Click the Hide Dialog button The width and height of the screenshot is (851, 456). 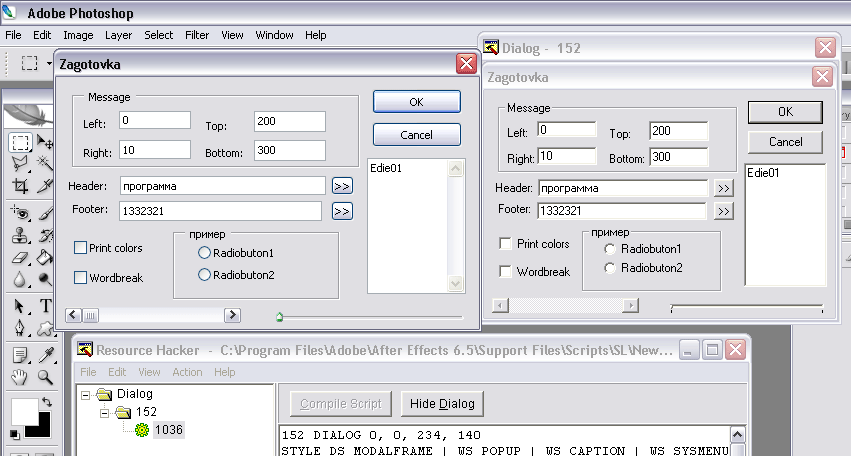(442, 403)
